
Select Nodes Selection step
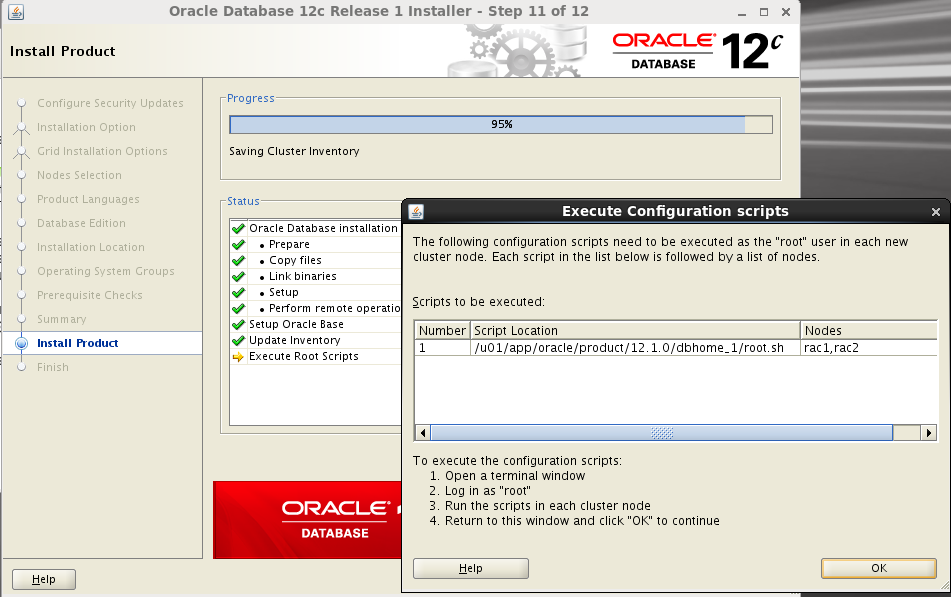(79, 175)
